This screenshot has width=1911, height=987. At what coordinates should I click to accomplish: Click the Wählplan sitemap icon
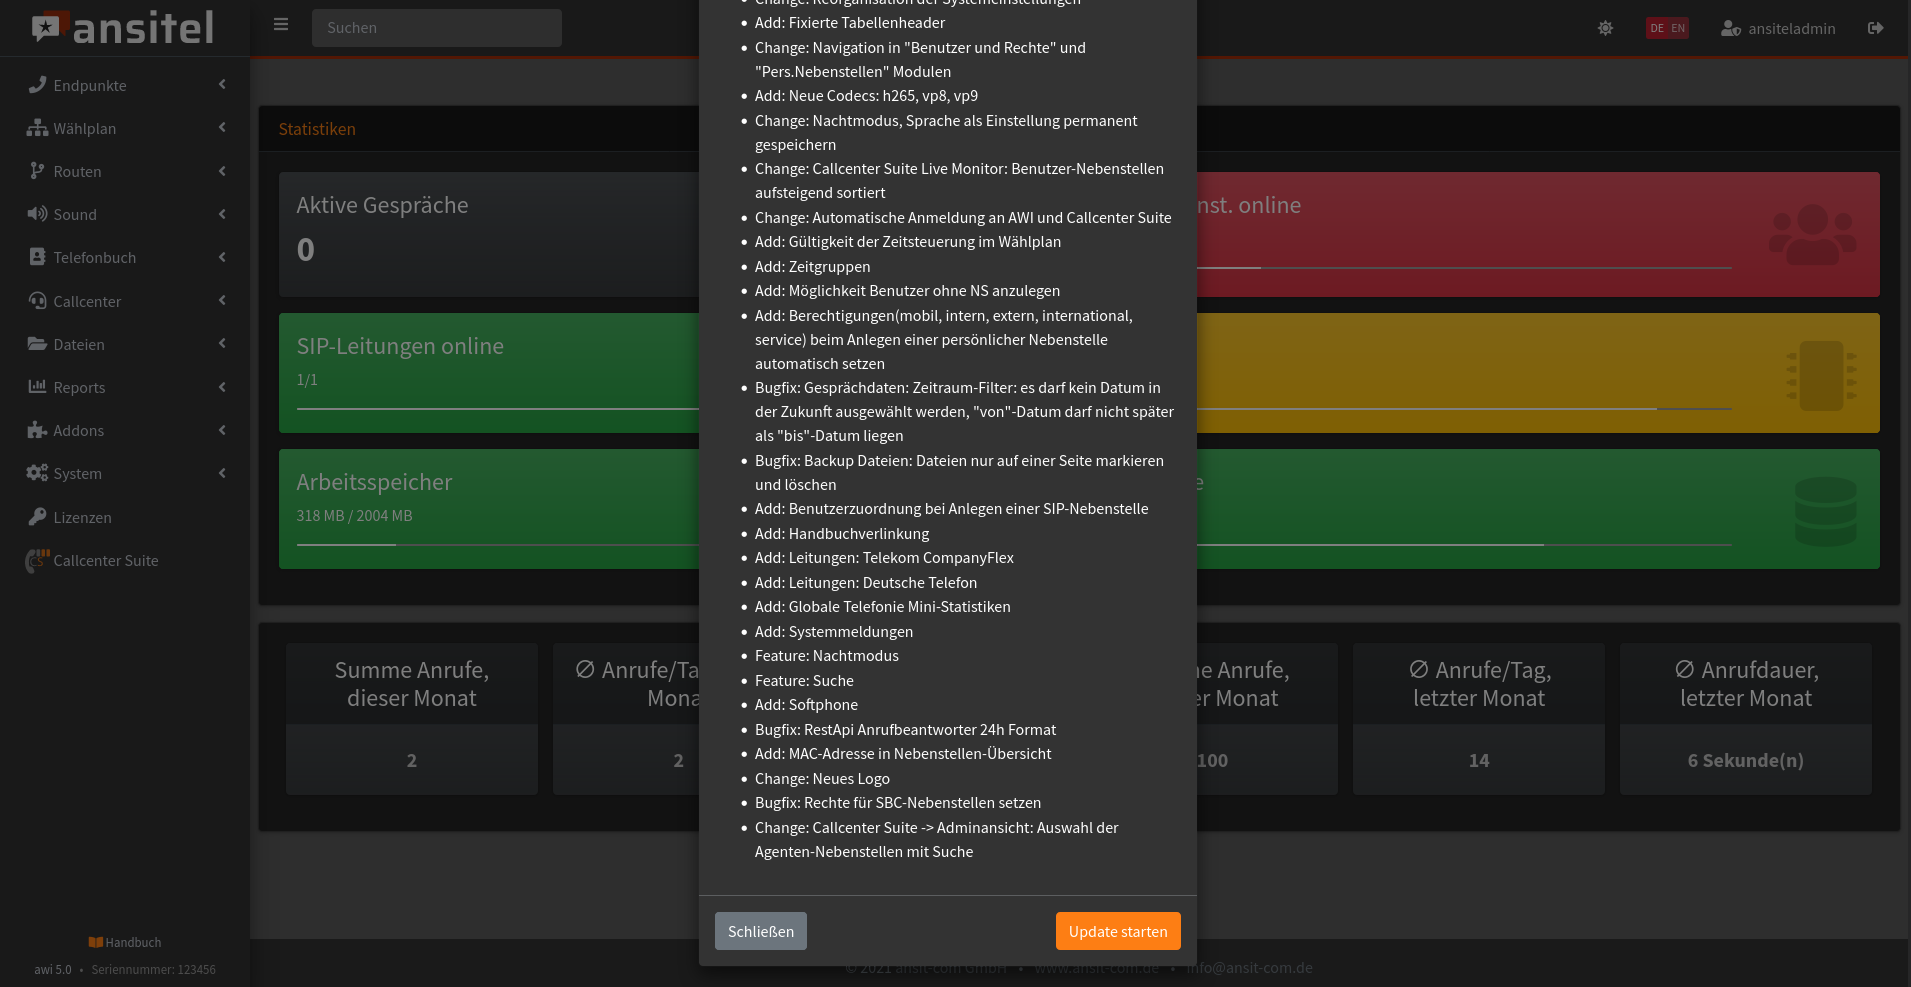pos(37,128)
